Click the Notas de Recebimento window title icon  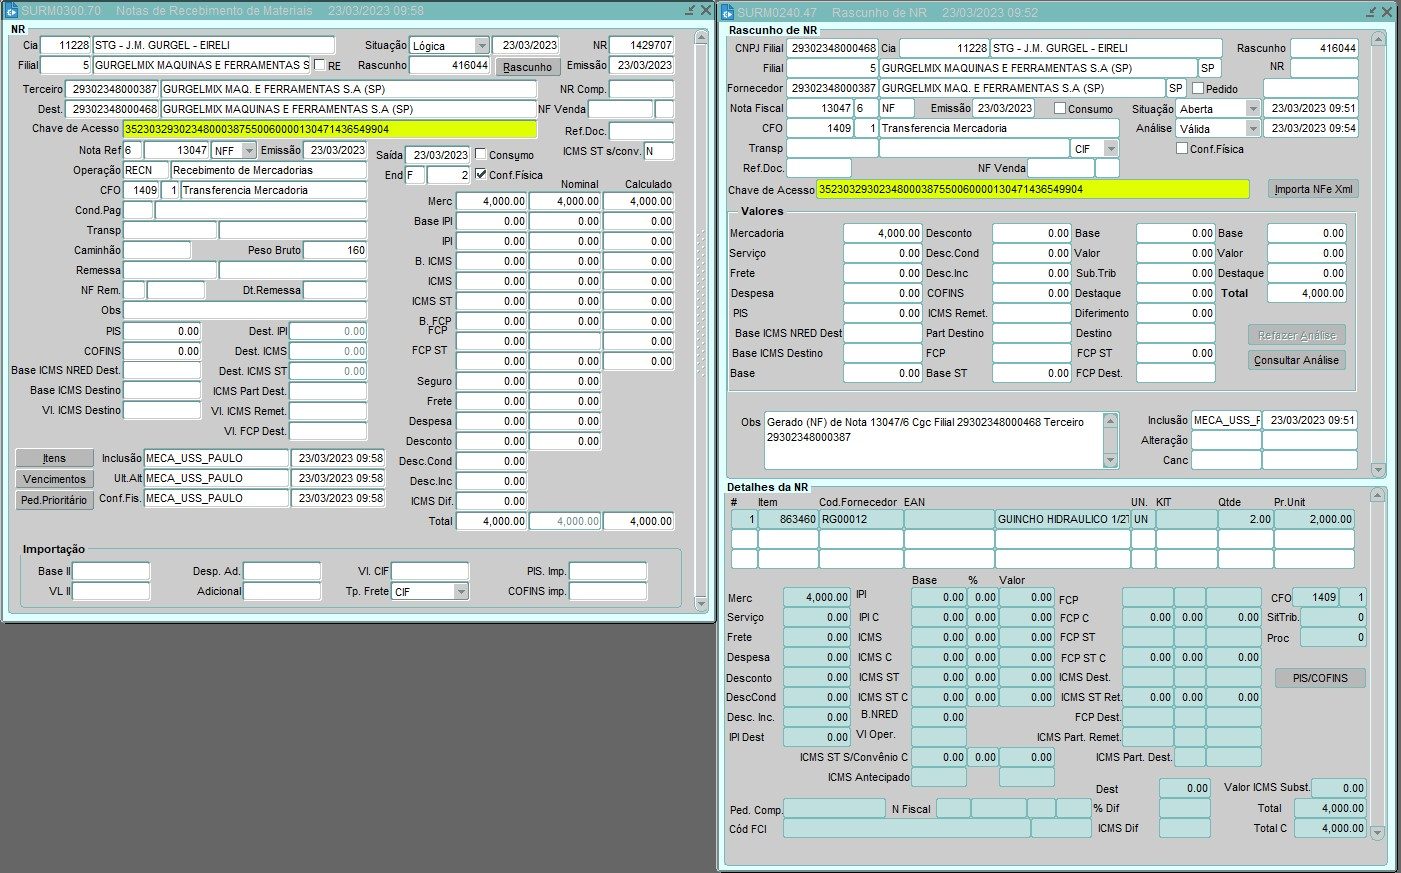[12, 11]
